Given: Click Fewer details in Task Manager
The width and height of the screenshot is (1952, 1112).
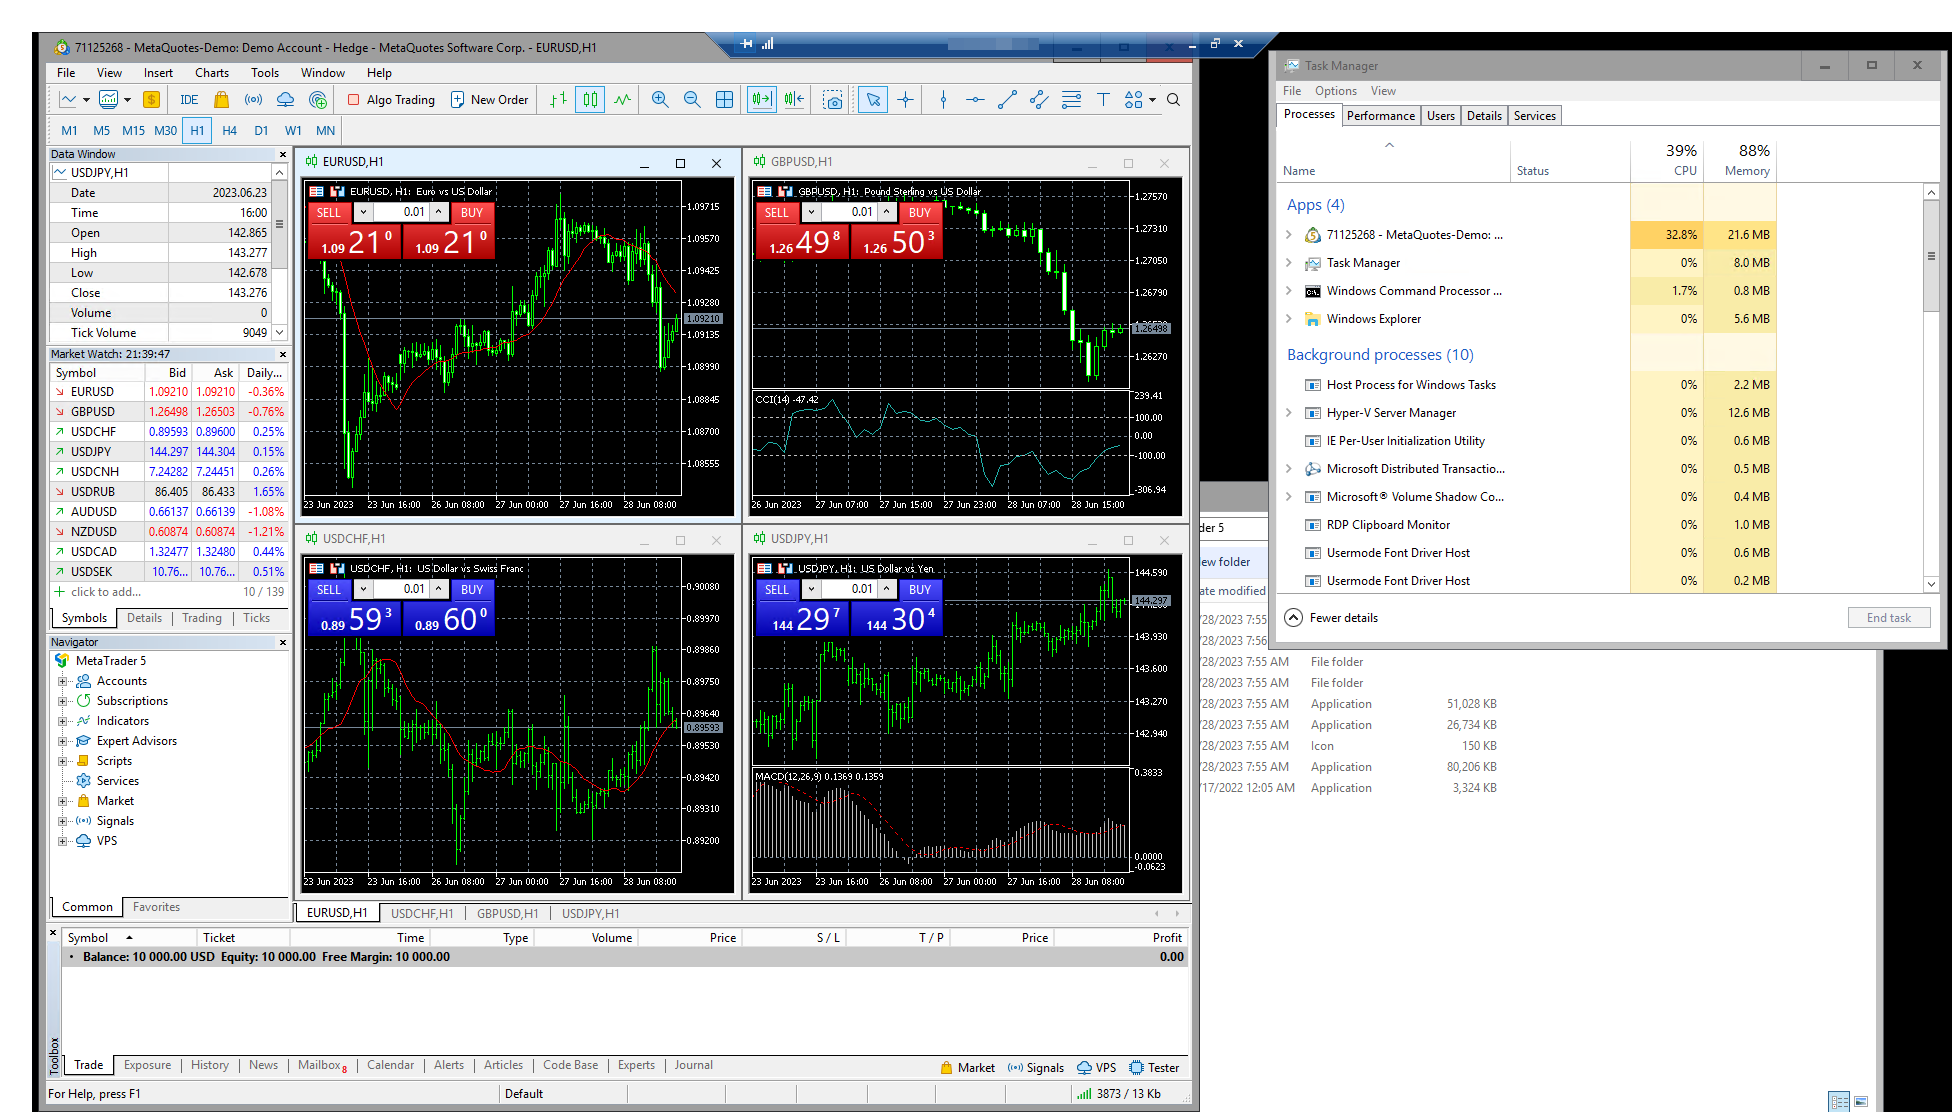Looking at the screenshot, I should [x=1332, y=618].
